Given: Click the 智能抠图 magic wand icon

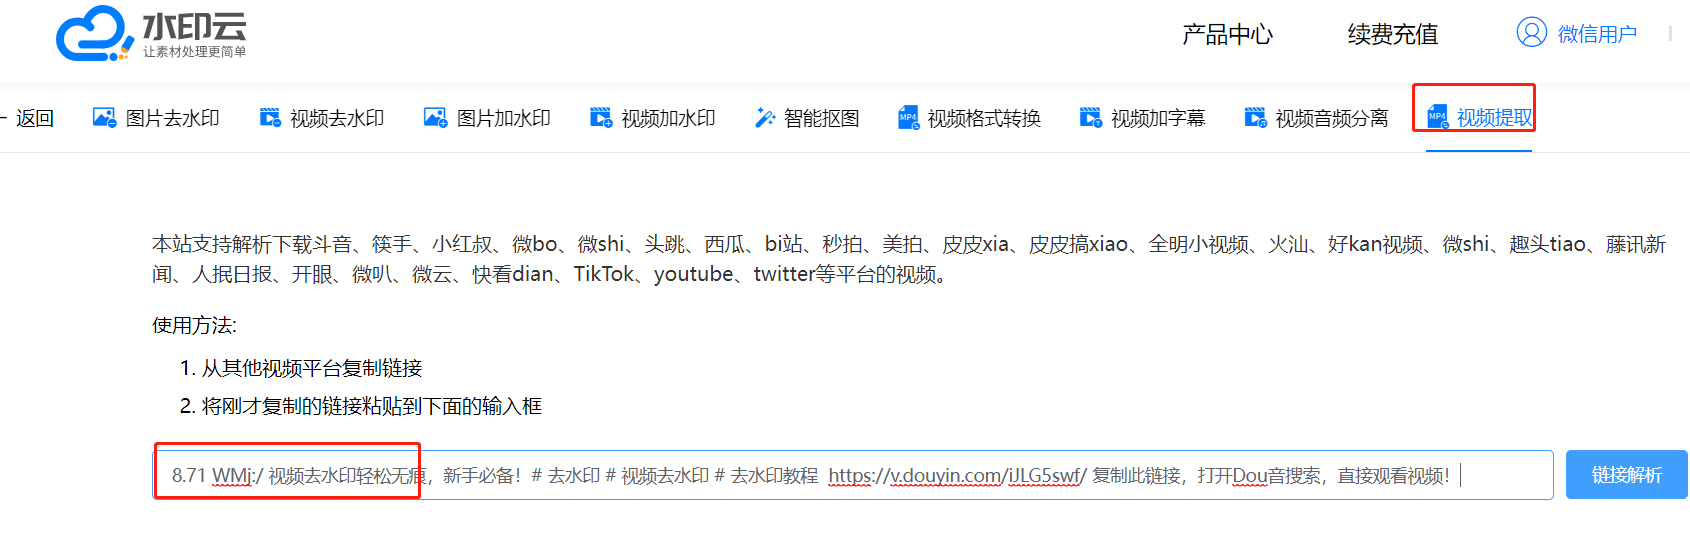Looking at the screenshot, I should pyautogui.click(x=765, y=118).
